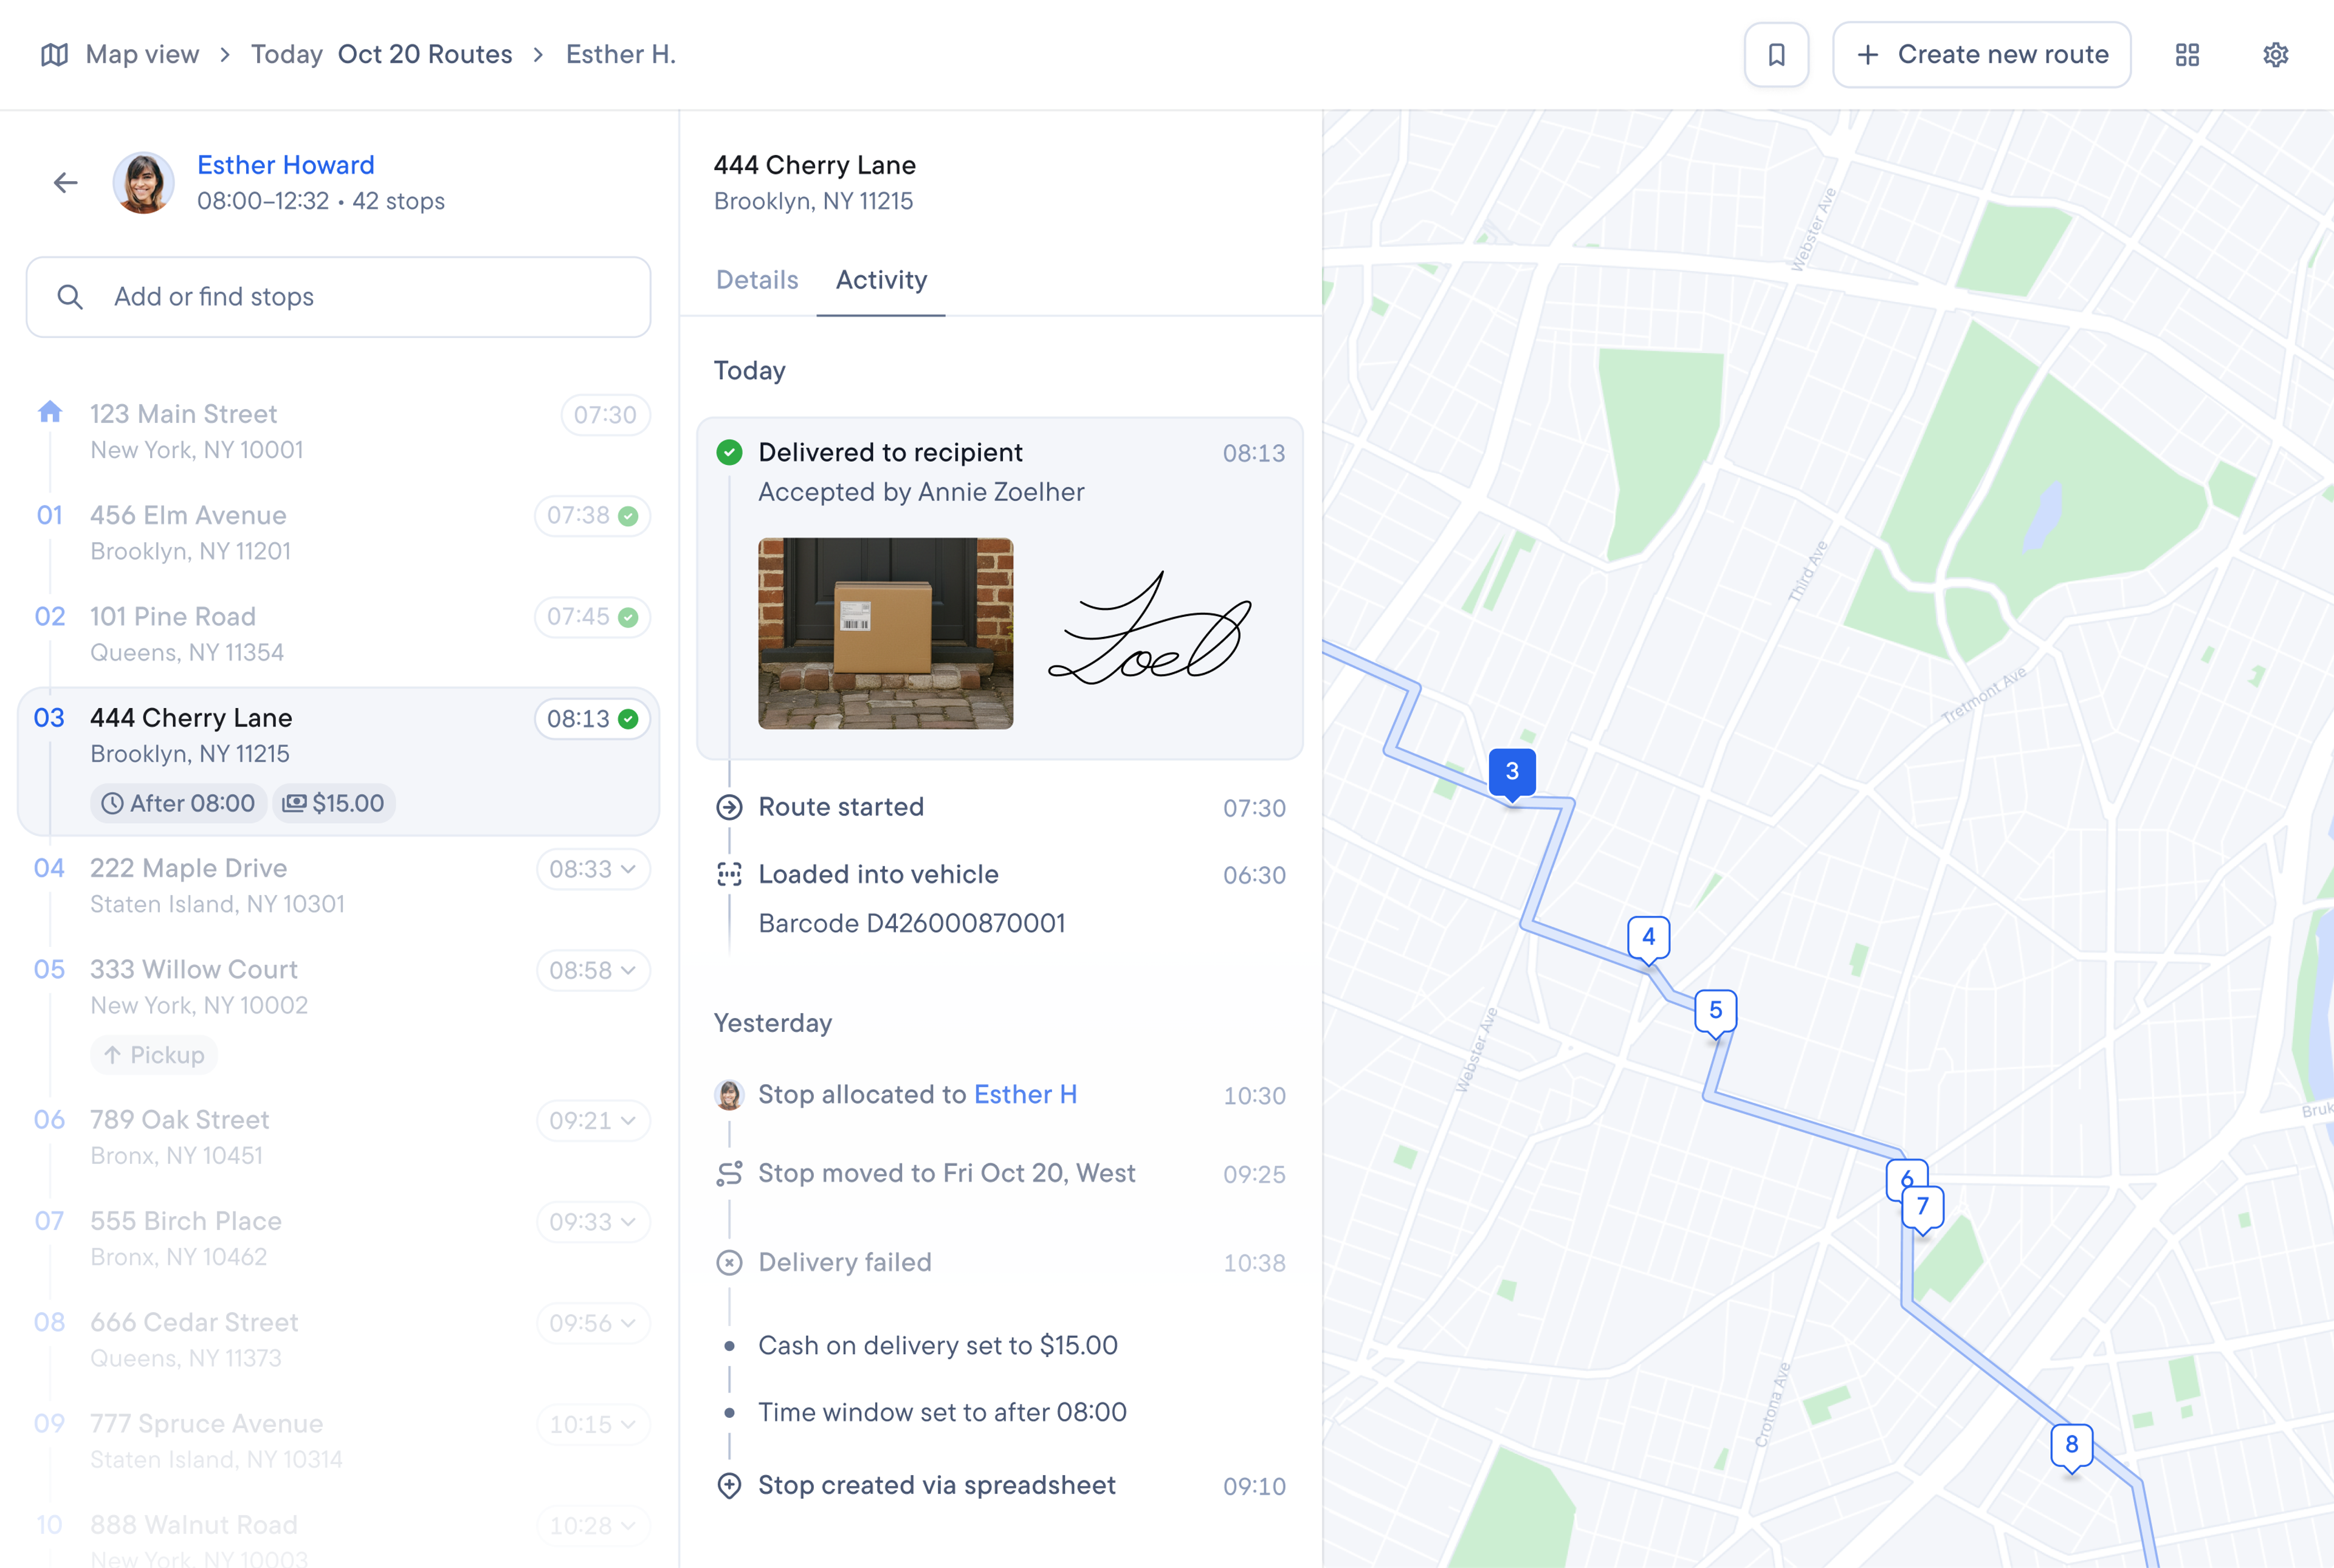The image size is (2334, 1568).
Task: Open the grid apps icon
Action: coord(2187,54)
